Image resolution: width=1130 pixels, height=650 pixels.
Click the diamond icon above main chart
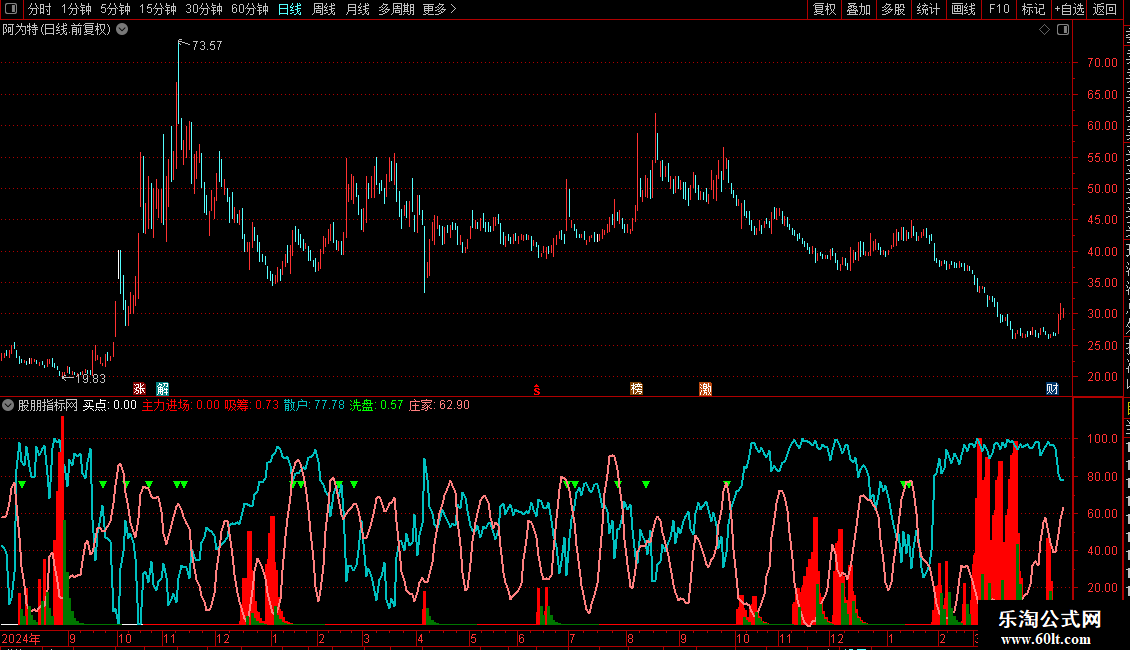tap(1044, 30)
